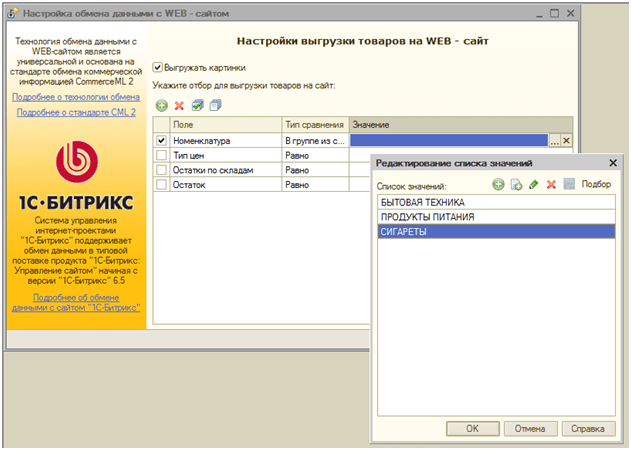This screenshot has width=631, height=450.
Task: Toggle the Выгружать картинки checkbox
Action: click(157, 67)
